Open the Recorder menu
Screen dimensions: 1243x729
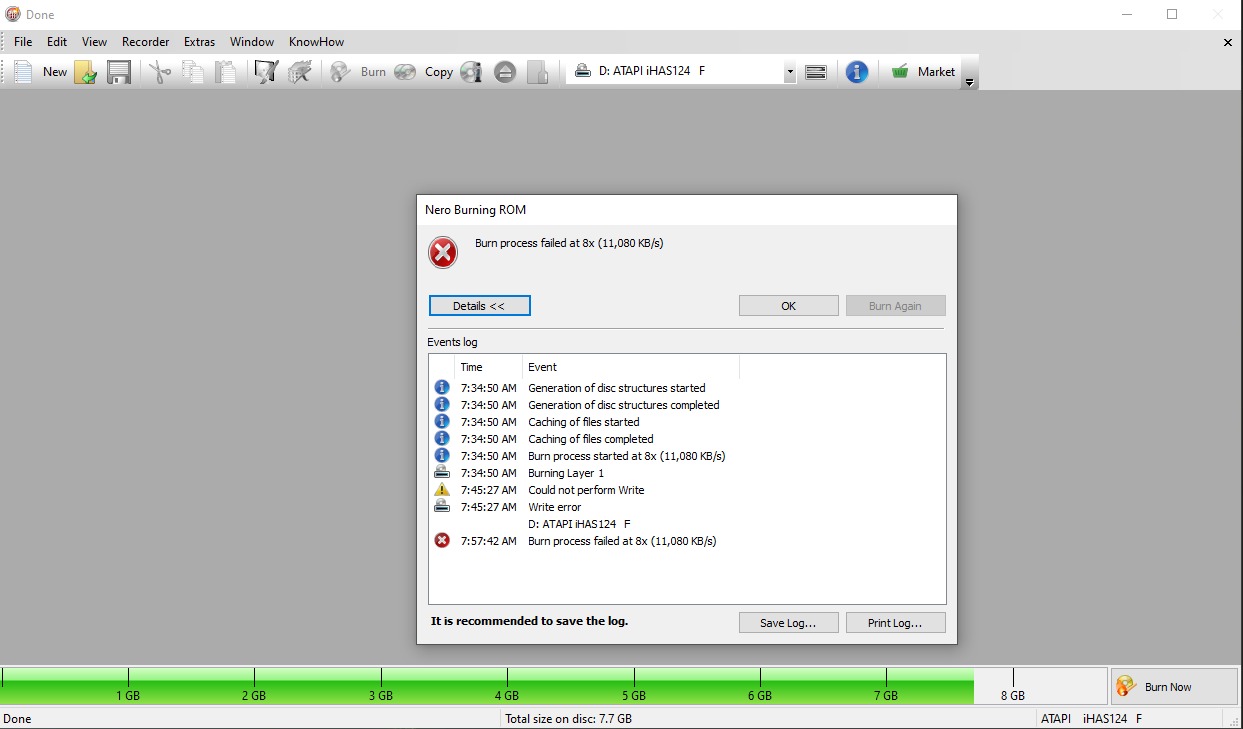click(146, 42)
